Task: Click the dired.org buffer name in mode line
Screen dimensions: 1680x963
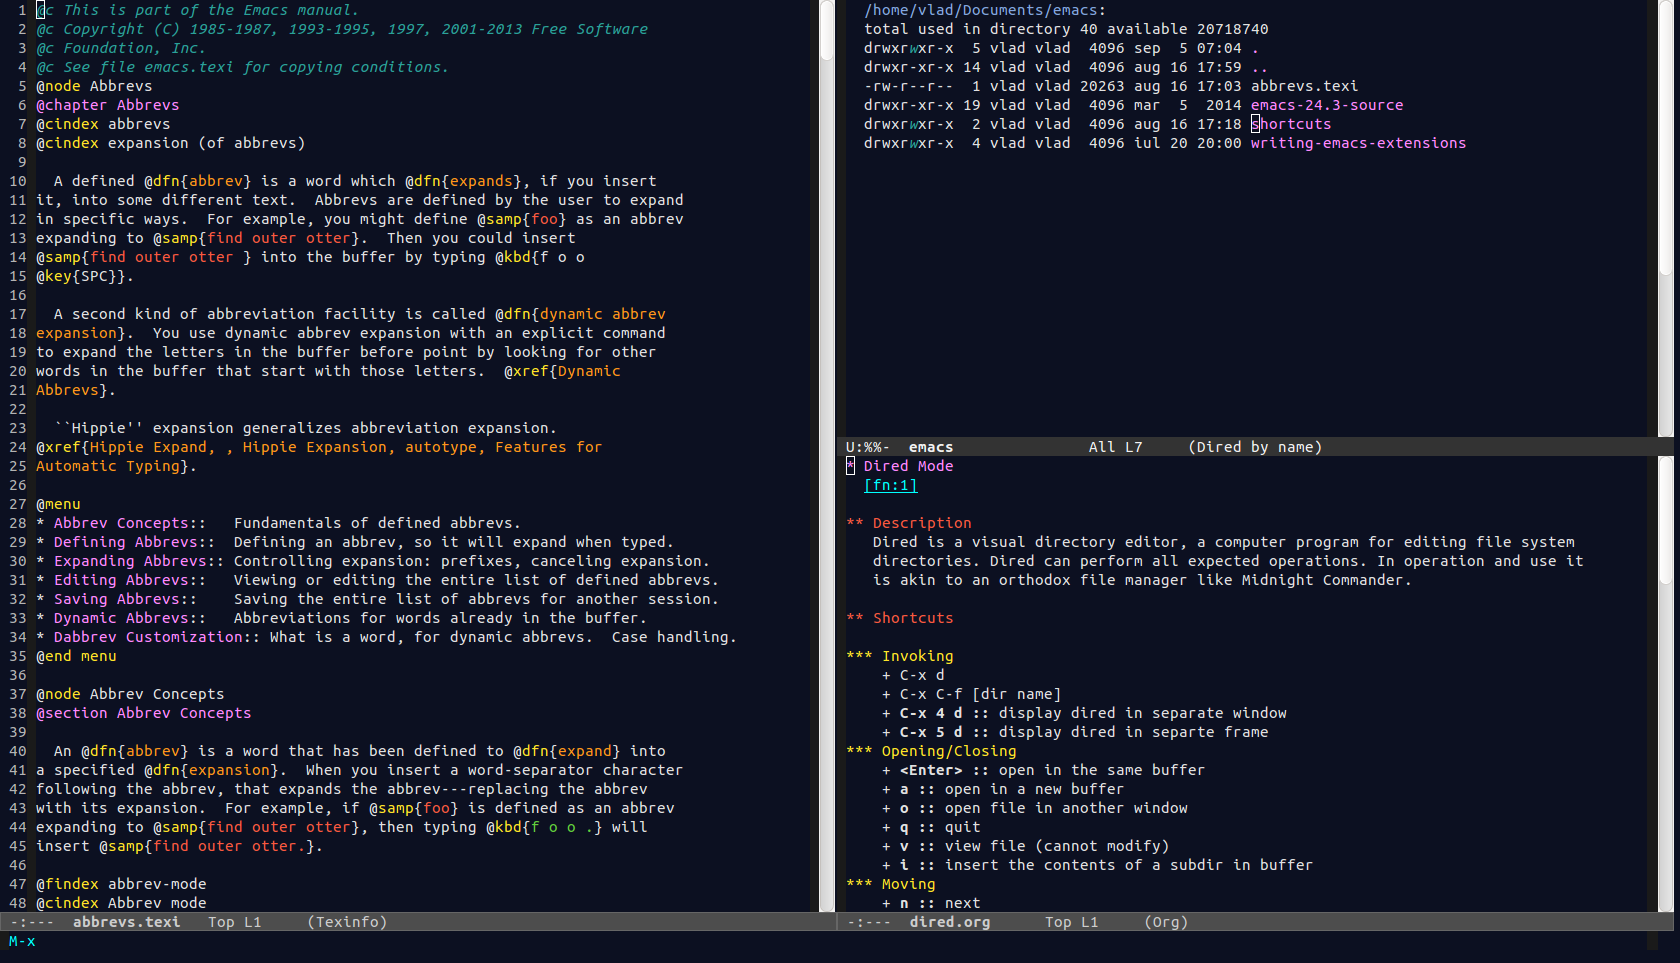Action: pyautogui.click(x=950, y=922)
